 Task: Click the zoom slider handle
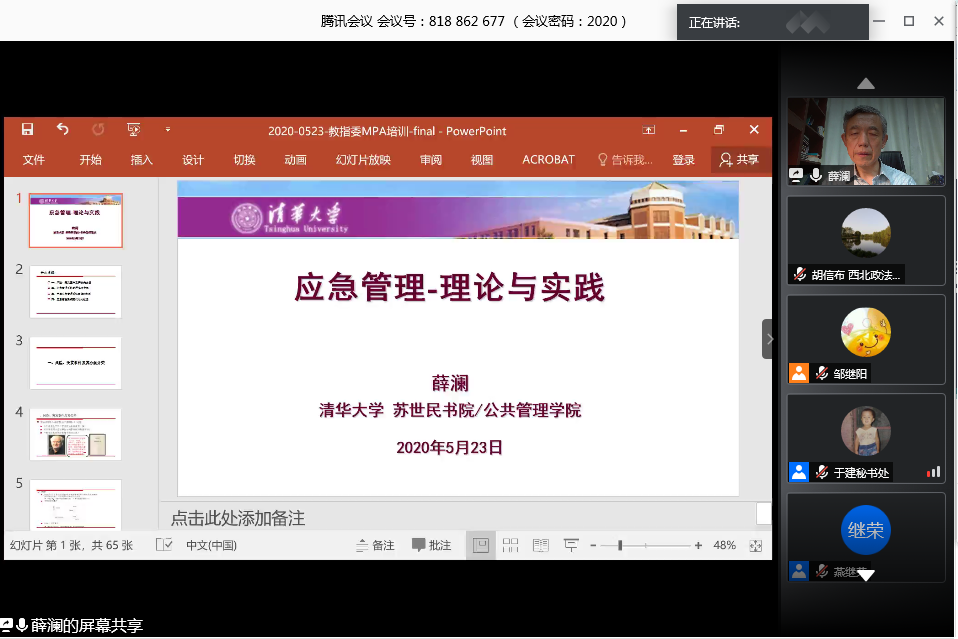pyautogui.click(x=620, y=545)
